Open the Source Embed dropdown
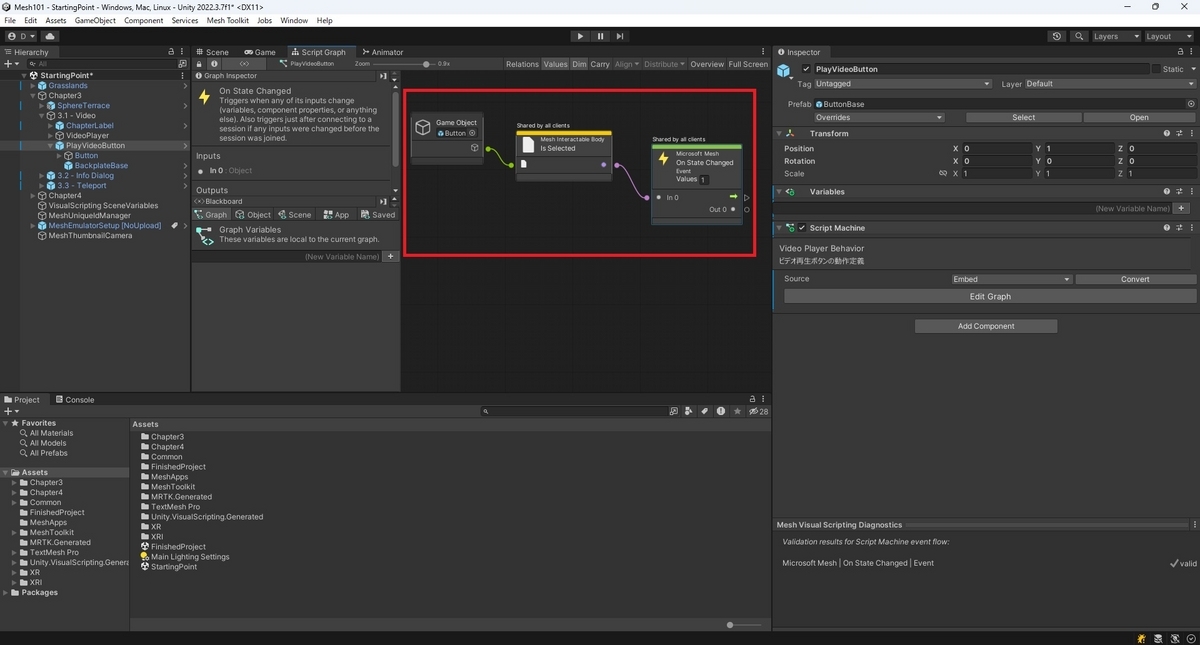 point(1011,279)
